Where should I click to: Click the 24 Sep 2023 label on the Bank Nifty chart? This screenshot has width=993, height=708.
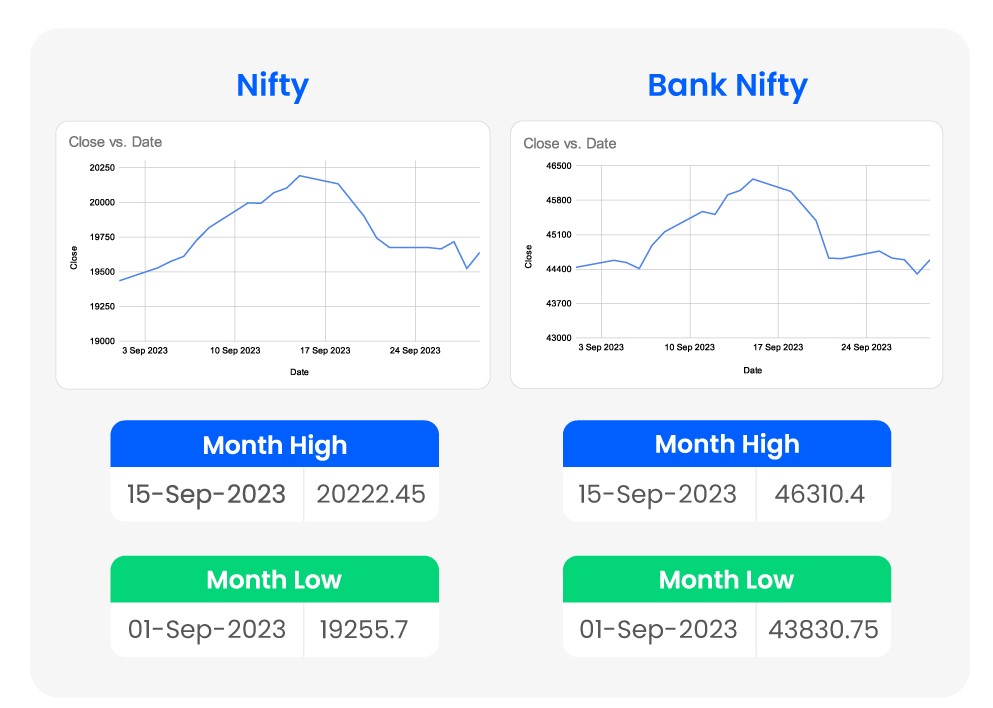click(x=866, y=348)
